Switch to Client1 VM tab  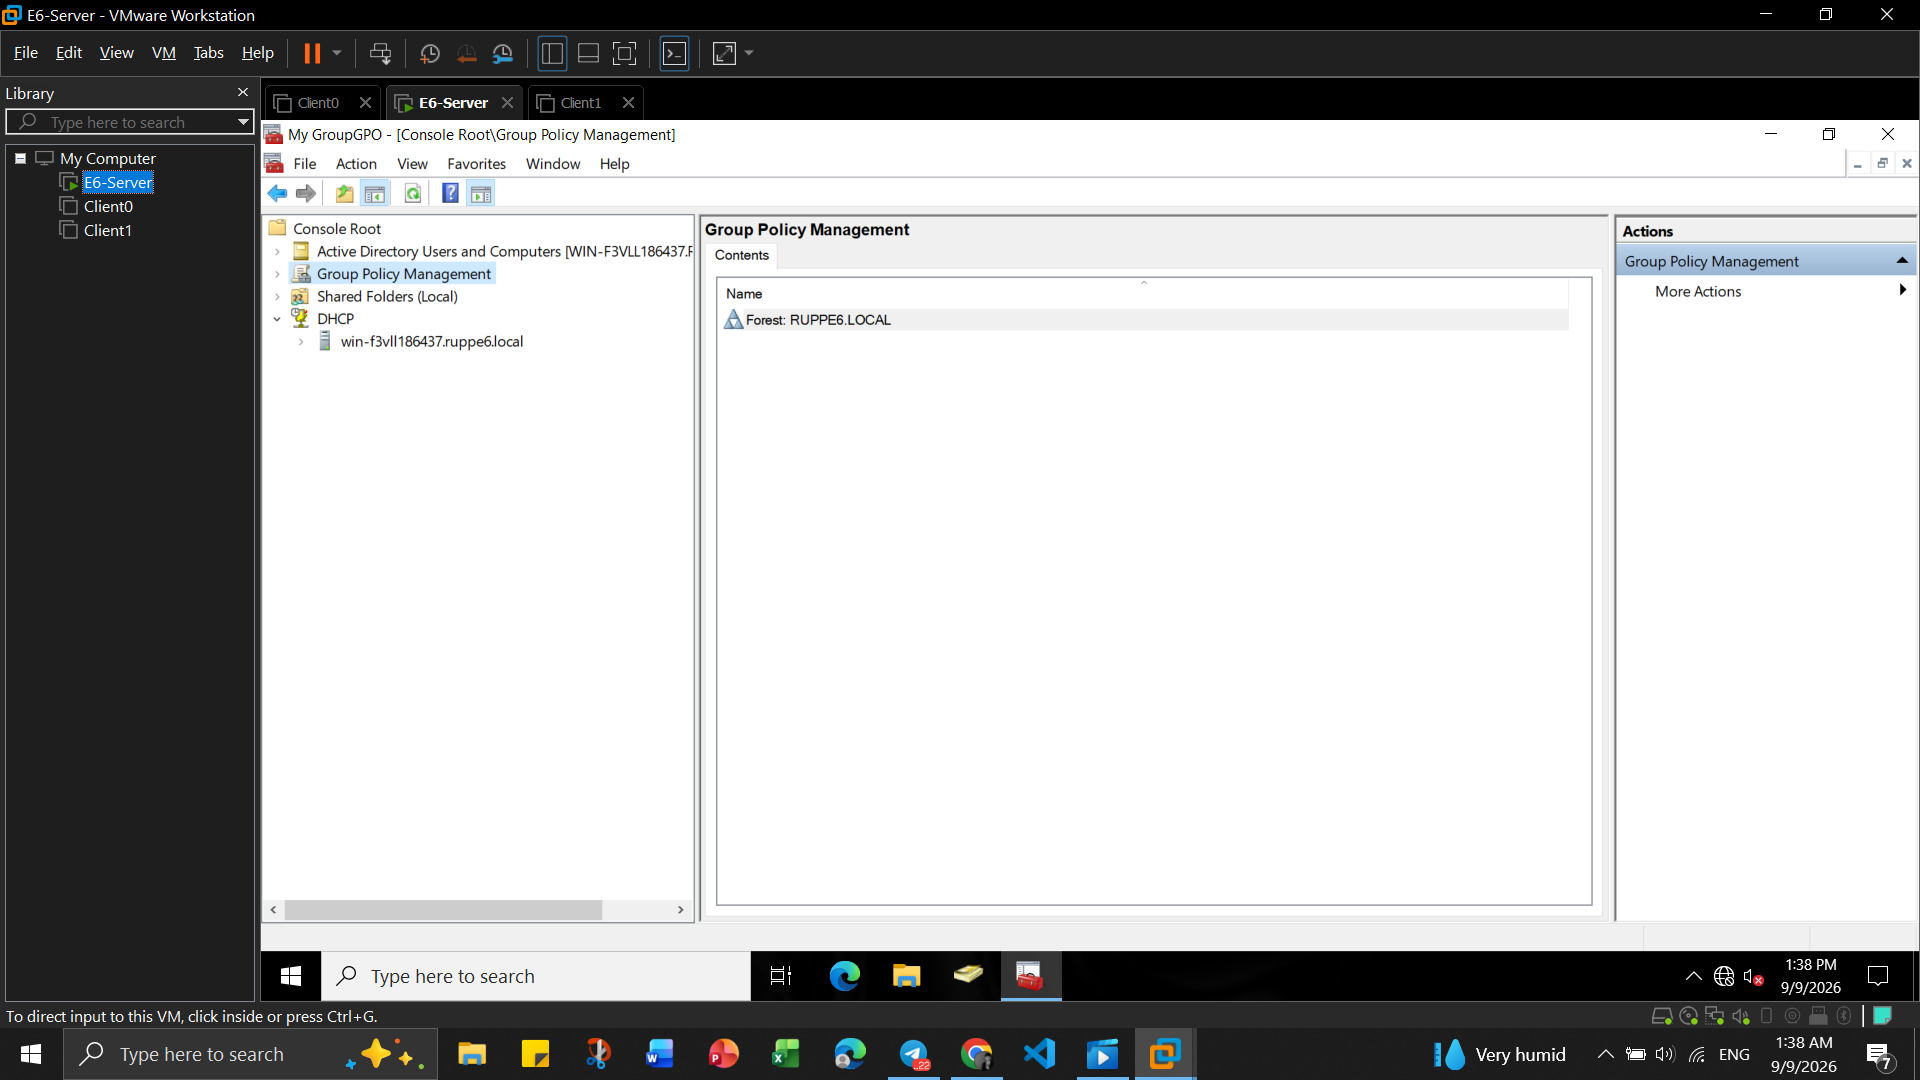coord(580,103)
